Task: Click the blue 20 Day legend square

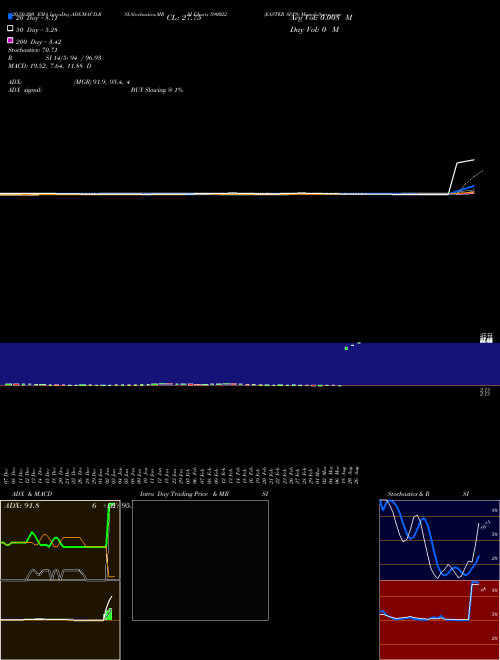Action: tap(10, 16)
